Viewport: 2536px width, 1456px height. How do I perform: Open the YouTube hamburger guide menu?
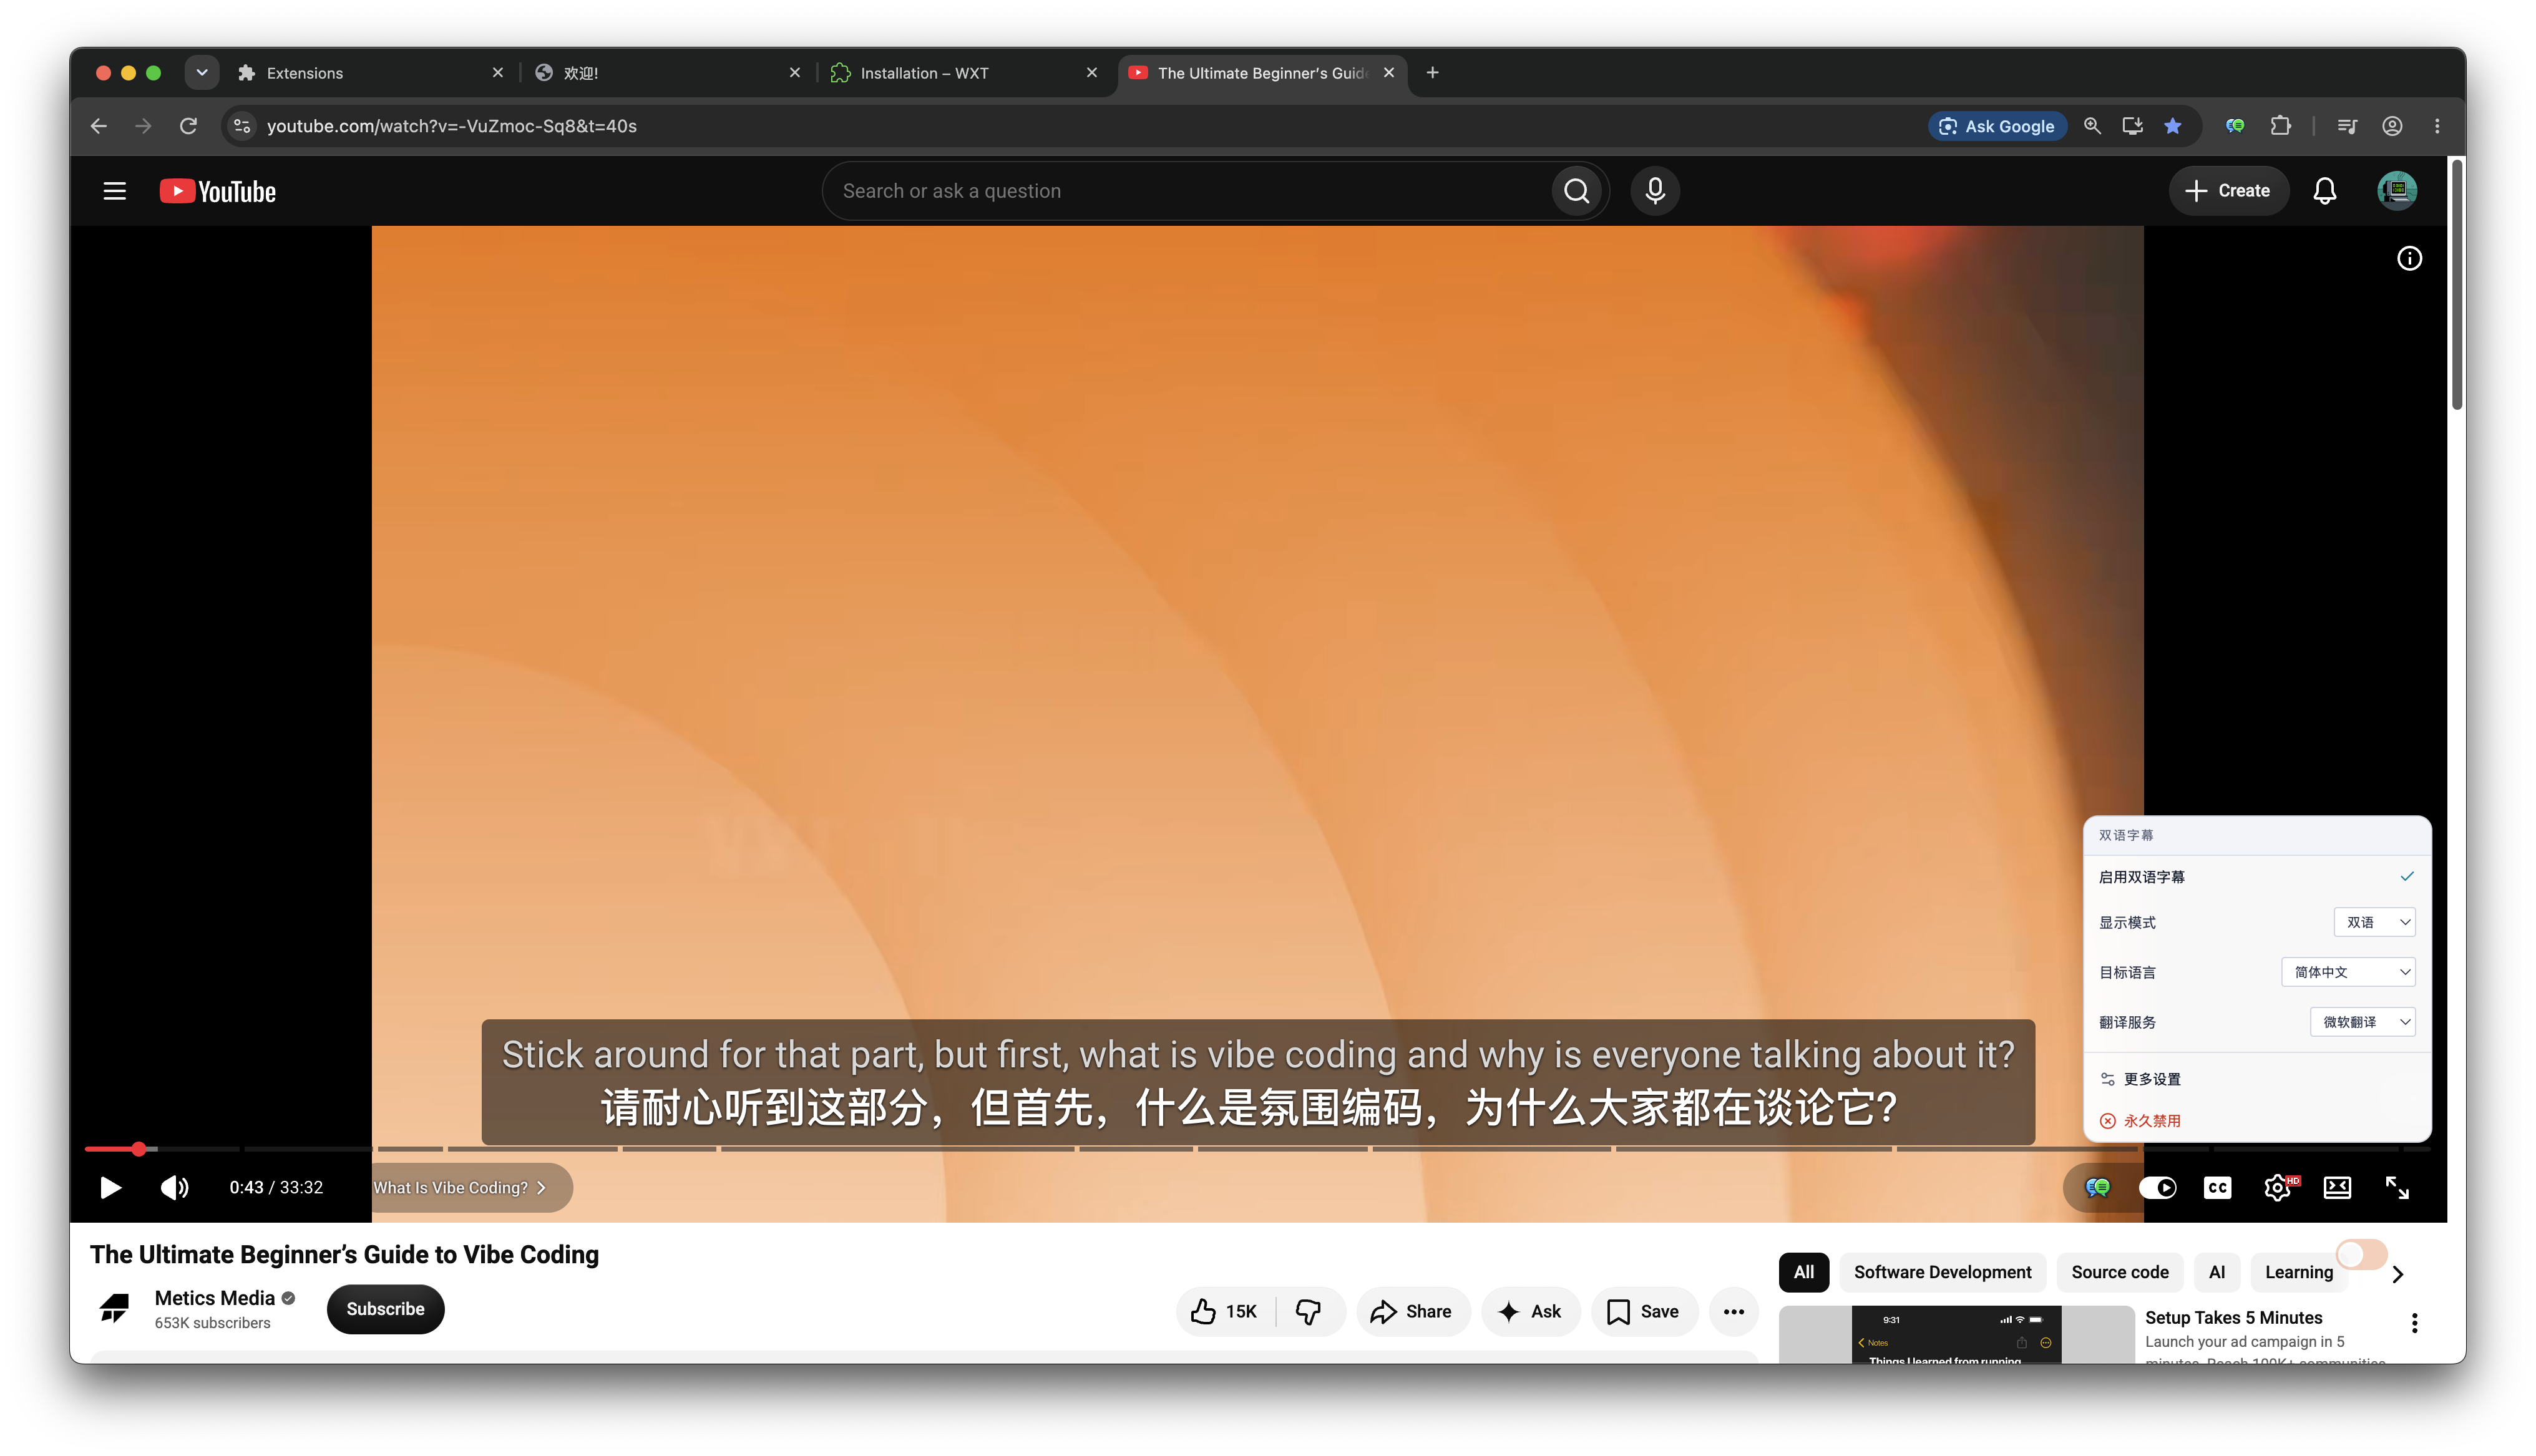(115, 191)
